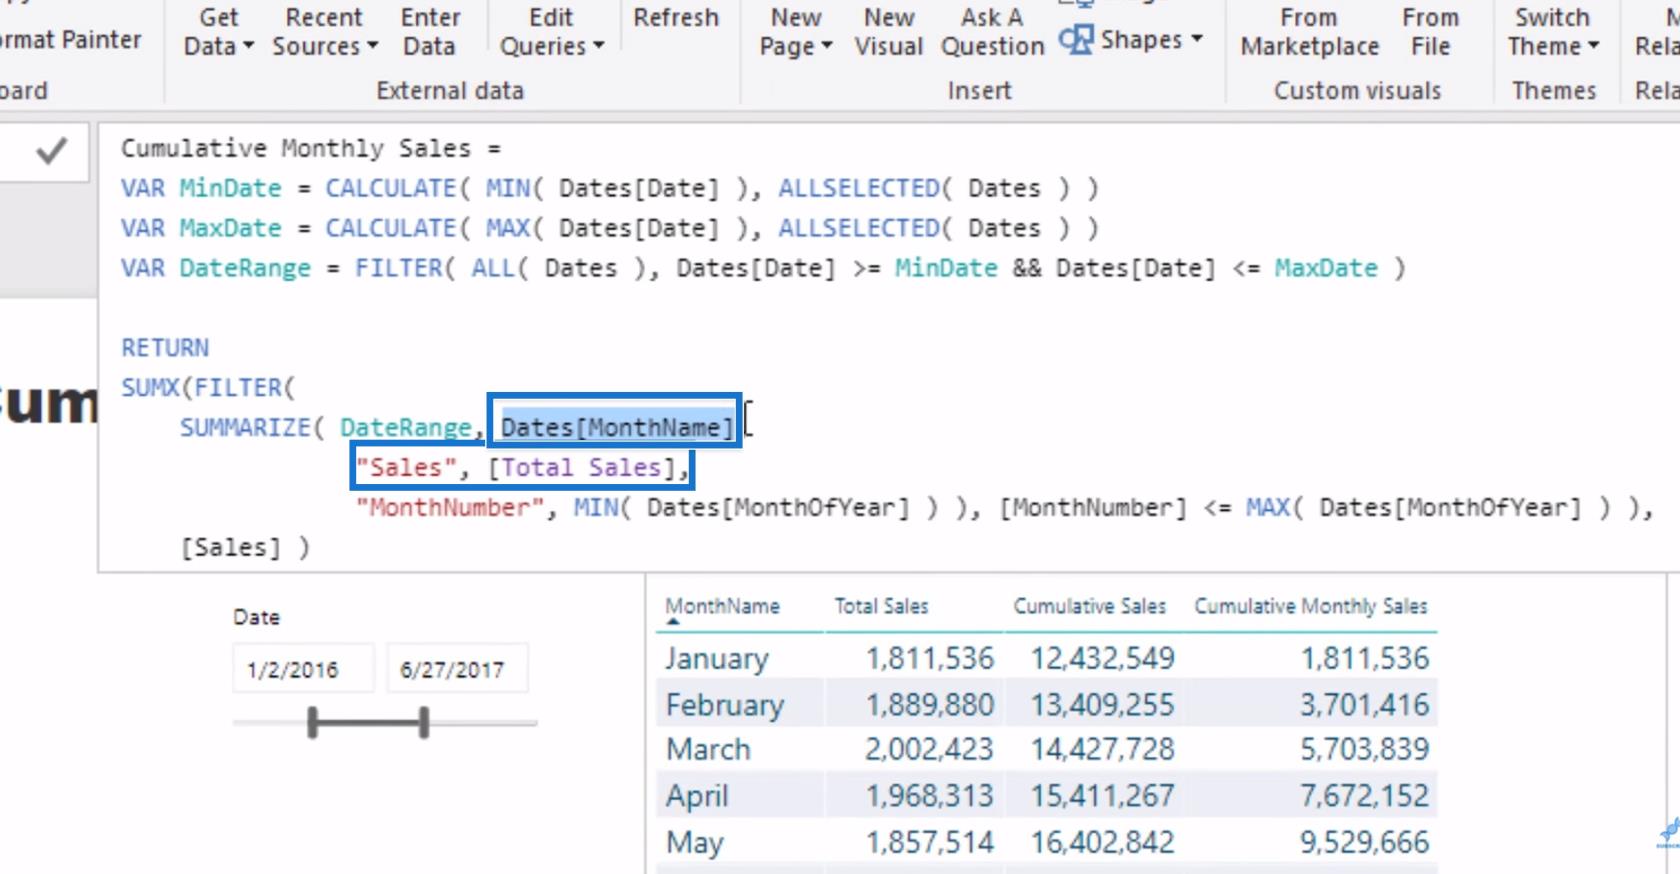
Task: Click the Refresh button
Action: 676,18
